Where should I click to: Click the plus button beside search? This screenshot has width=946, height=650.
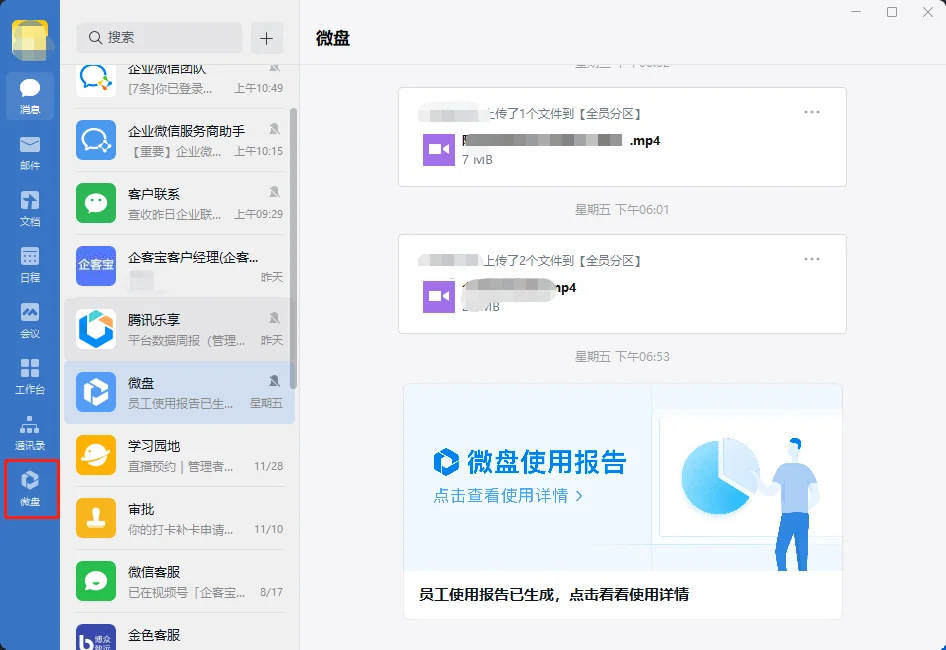pyautogui.click(x=267, y=38)
